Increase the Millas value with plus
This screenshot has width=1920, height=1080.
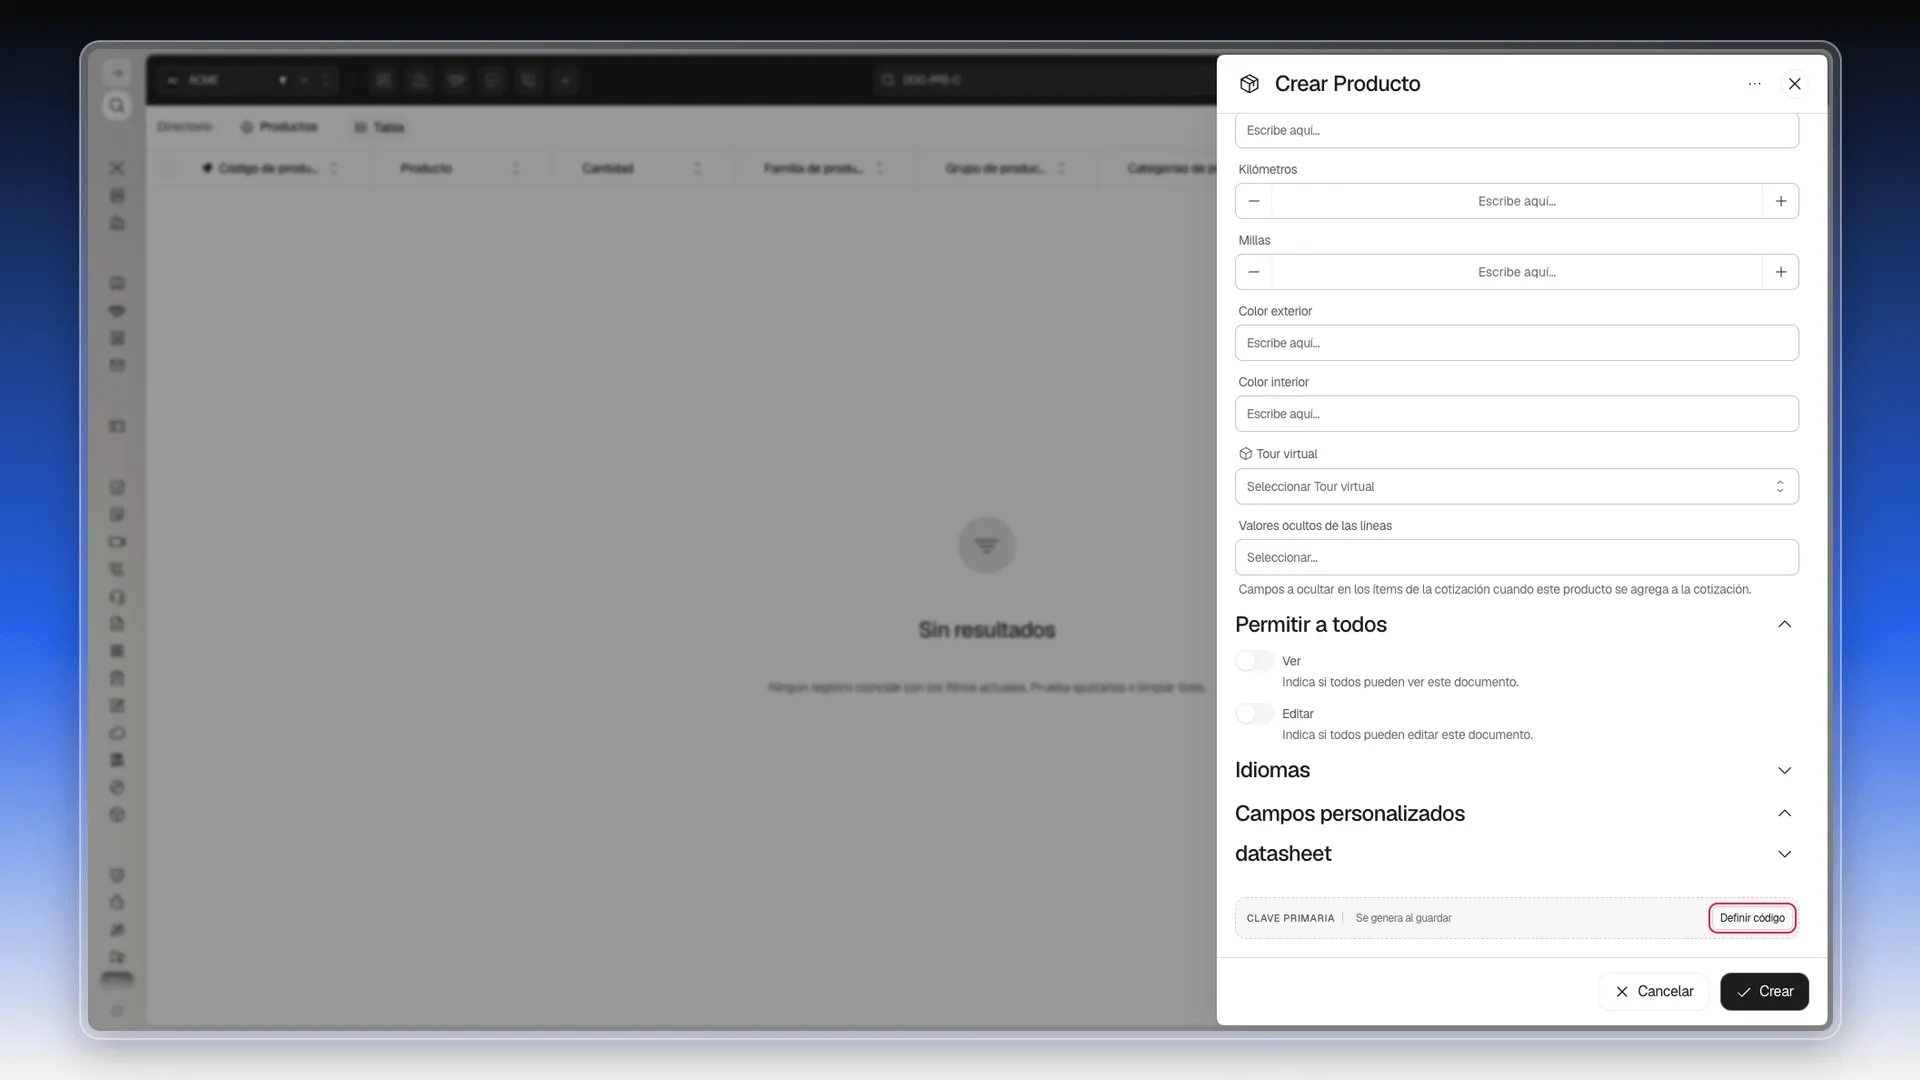pyautogui.click(x=1781, y=272)
